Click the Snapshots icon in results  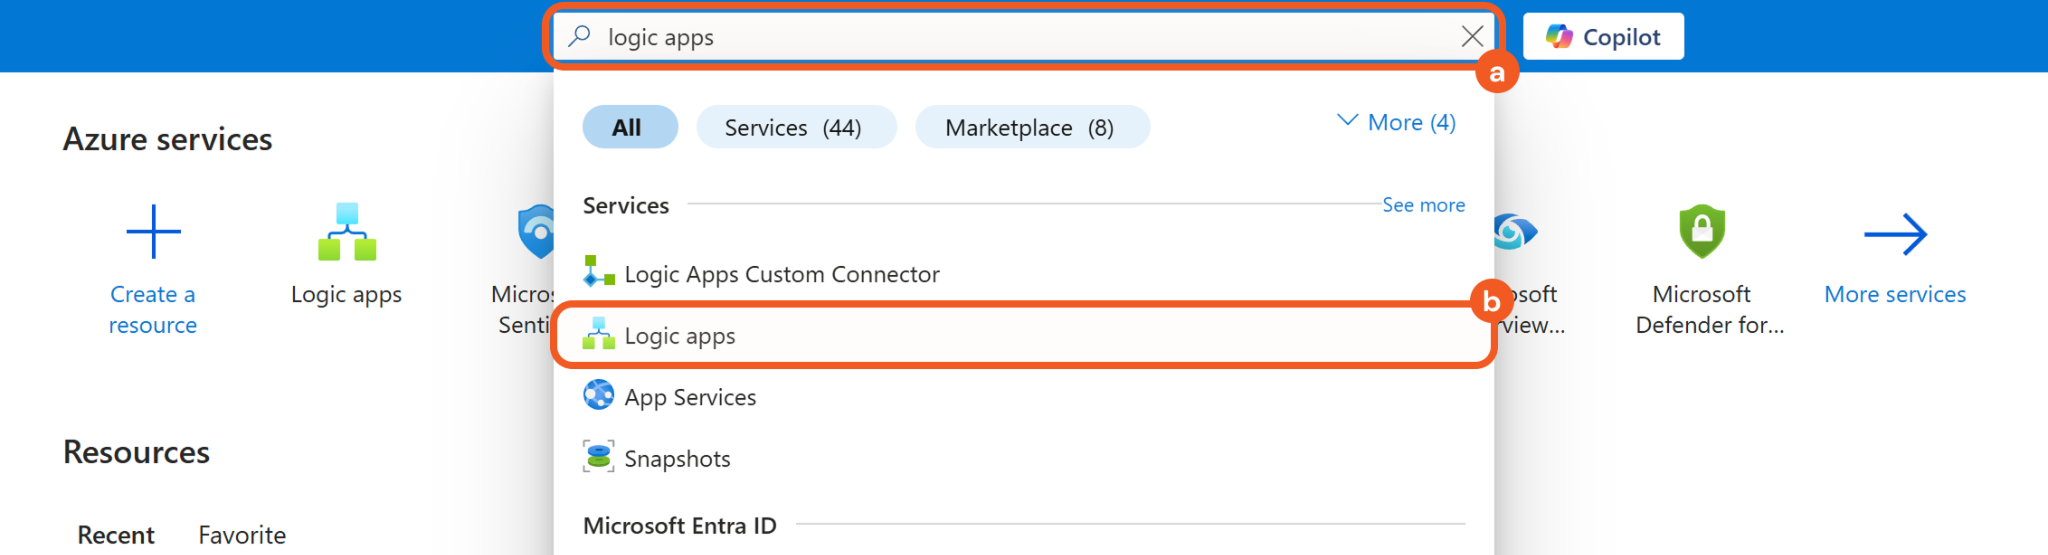coord(598,457)
